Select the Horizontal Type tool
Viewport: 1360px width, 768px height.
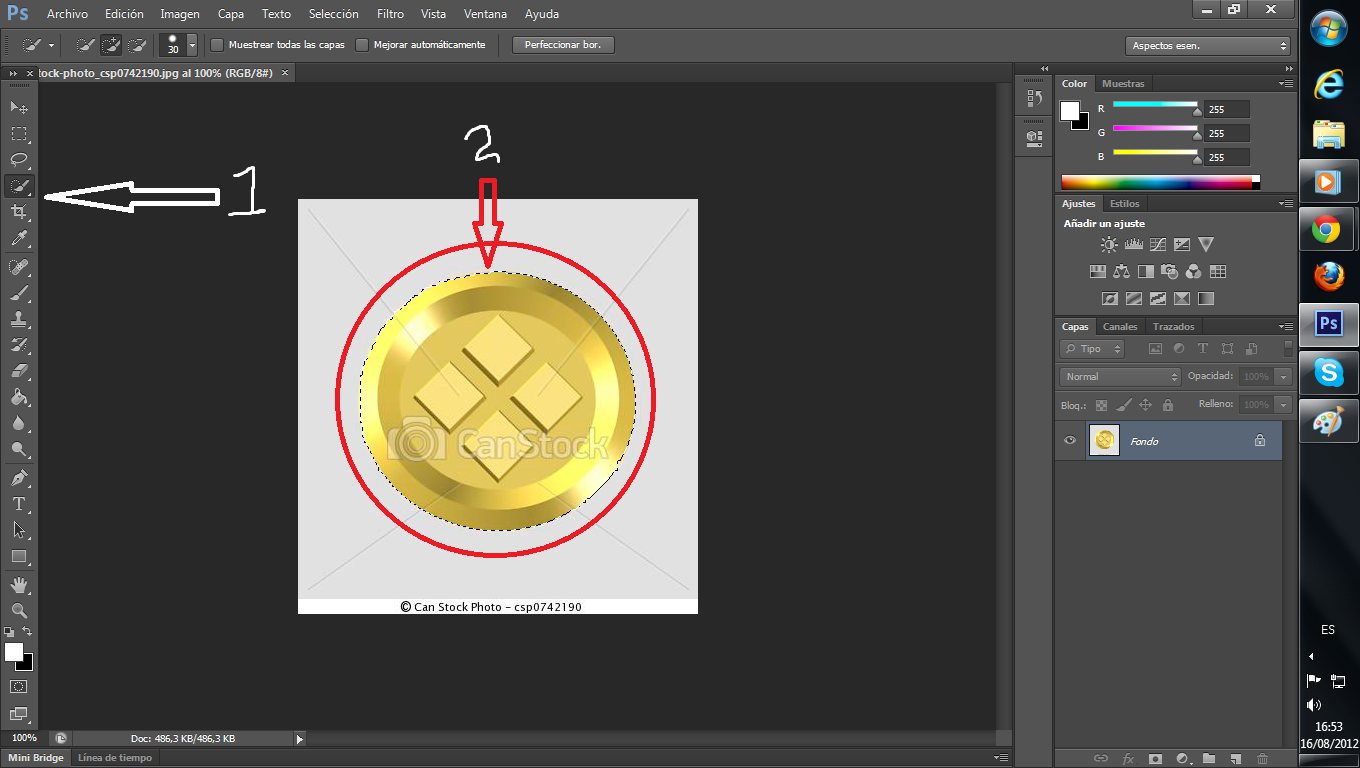point(18,503)
